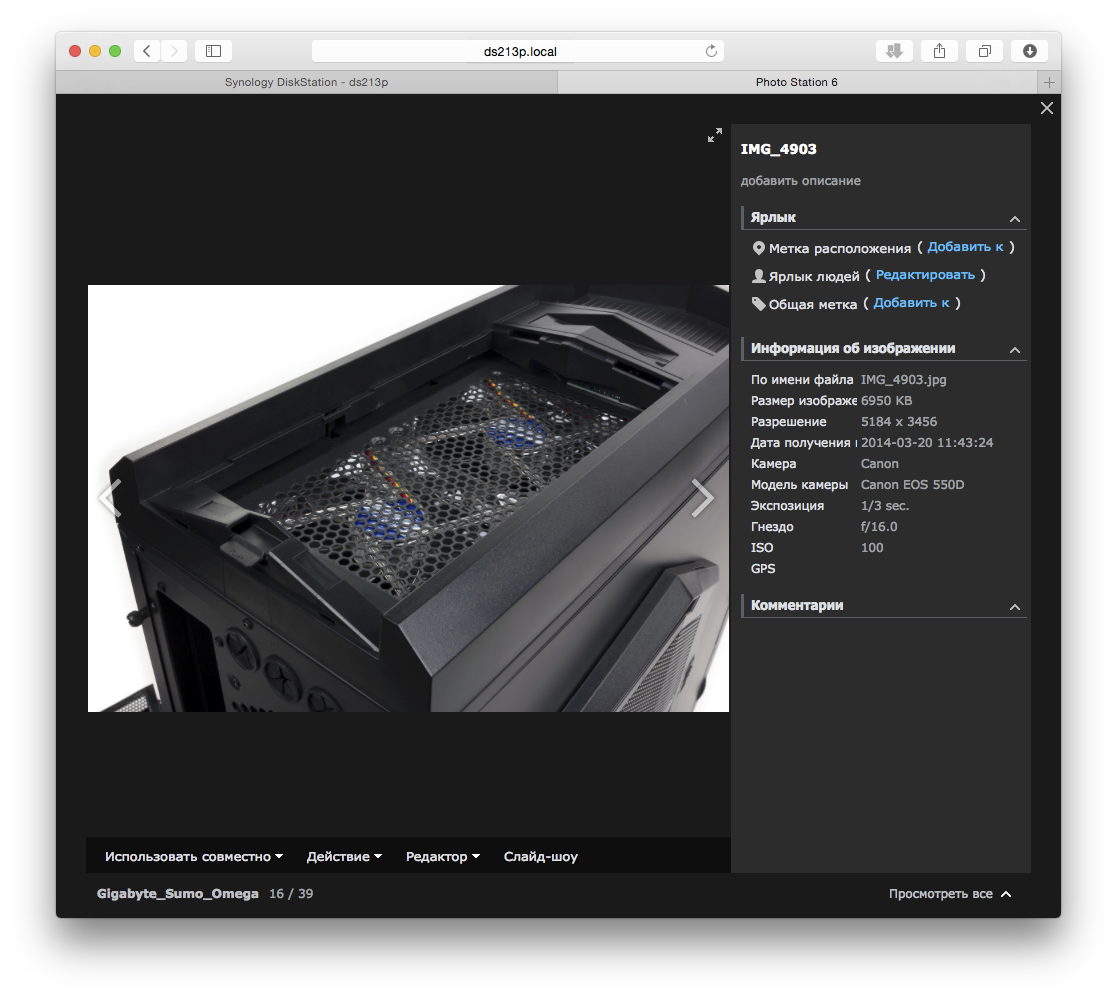Screen dimensions: 1117x998
Task: Open the Редактор dropdown menu
Action: [x=442, y=856]
